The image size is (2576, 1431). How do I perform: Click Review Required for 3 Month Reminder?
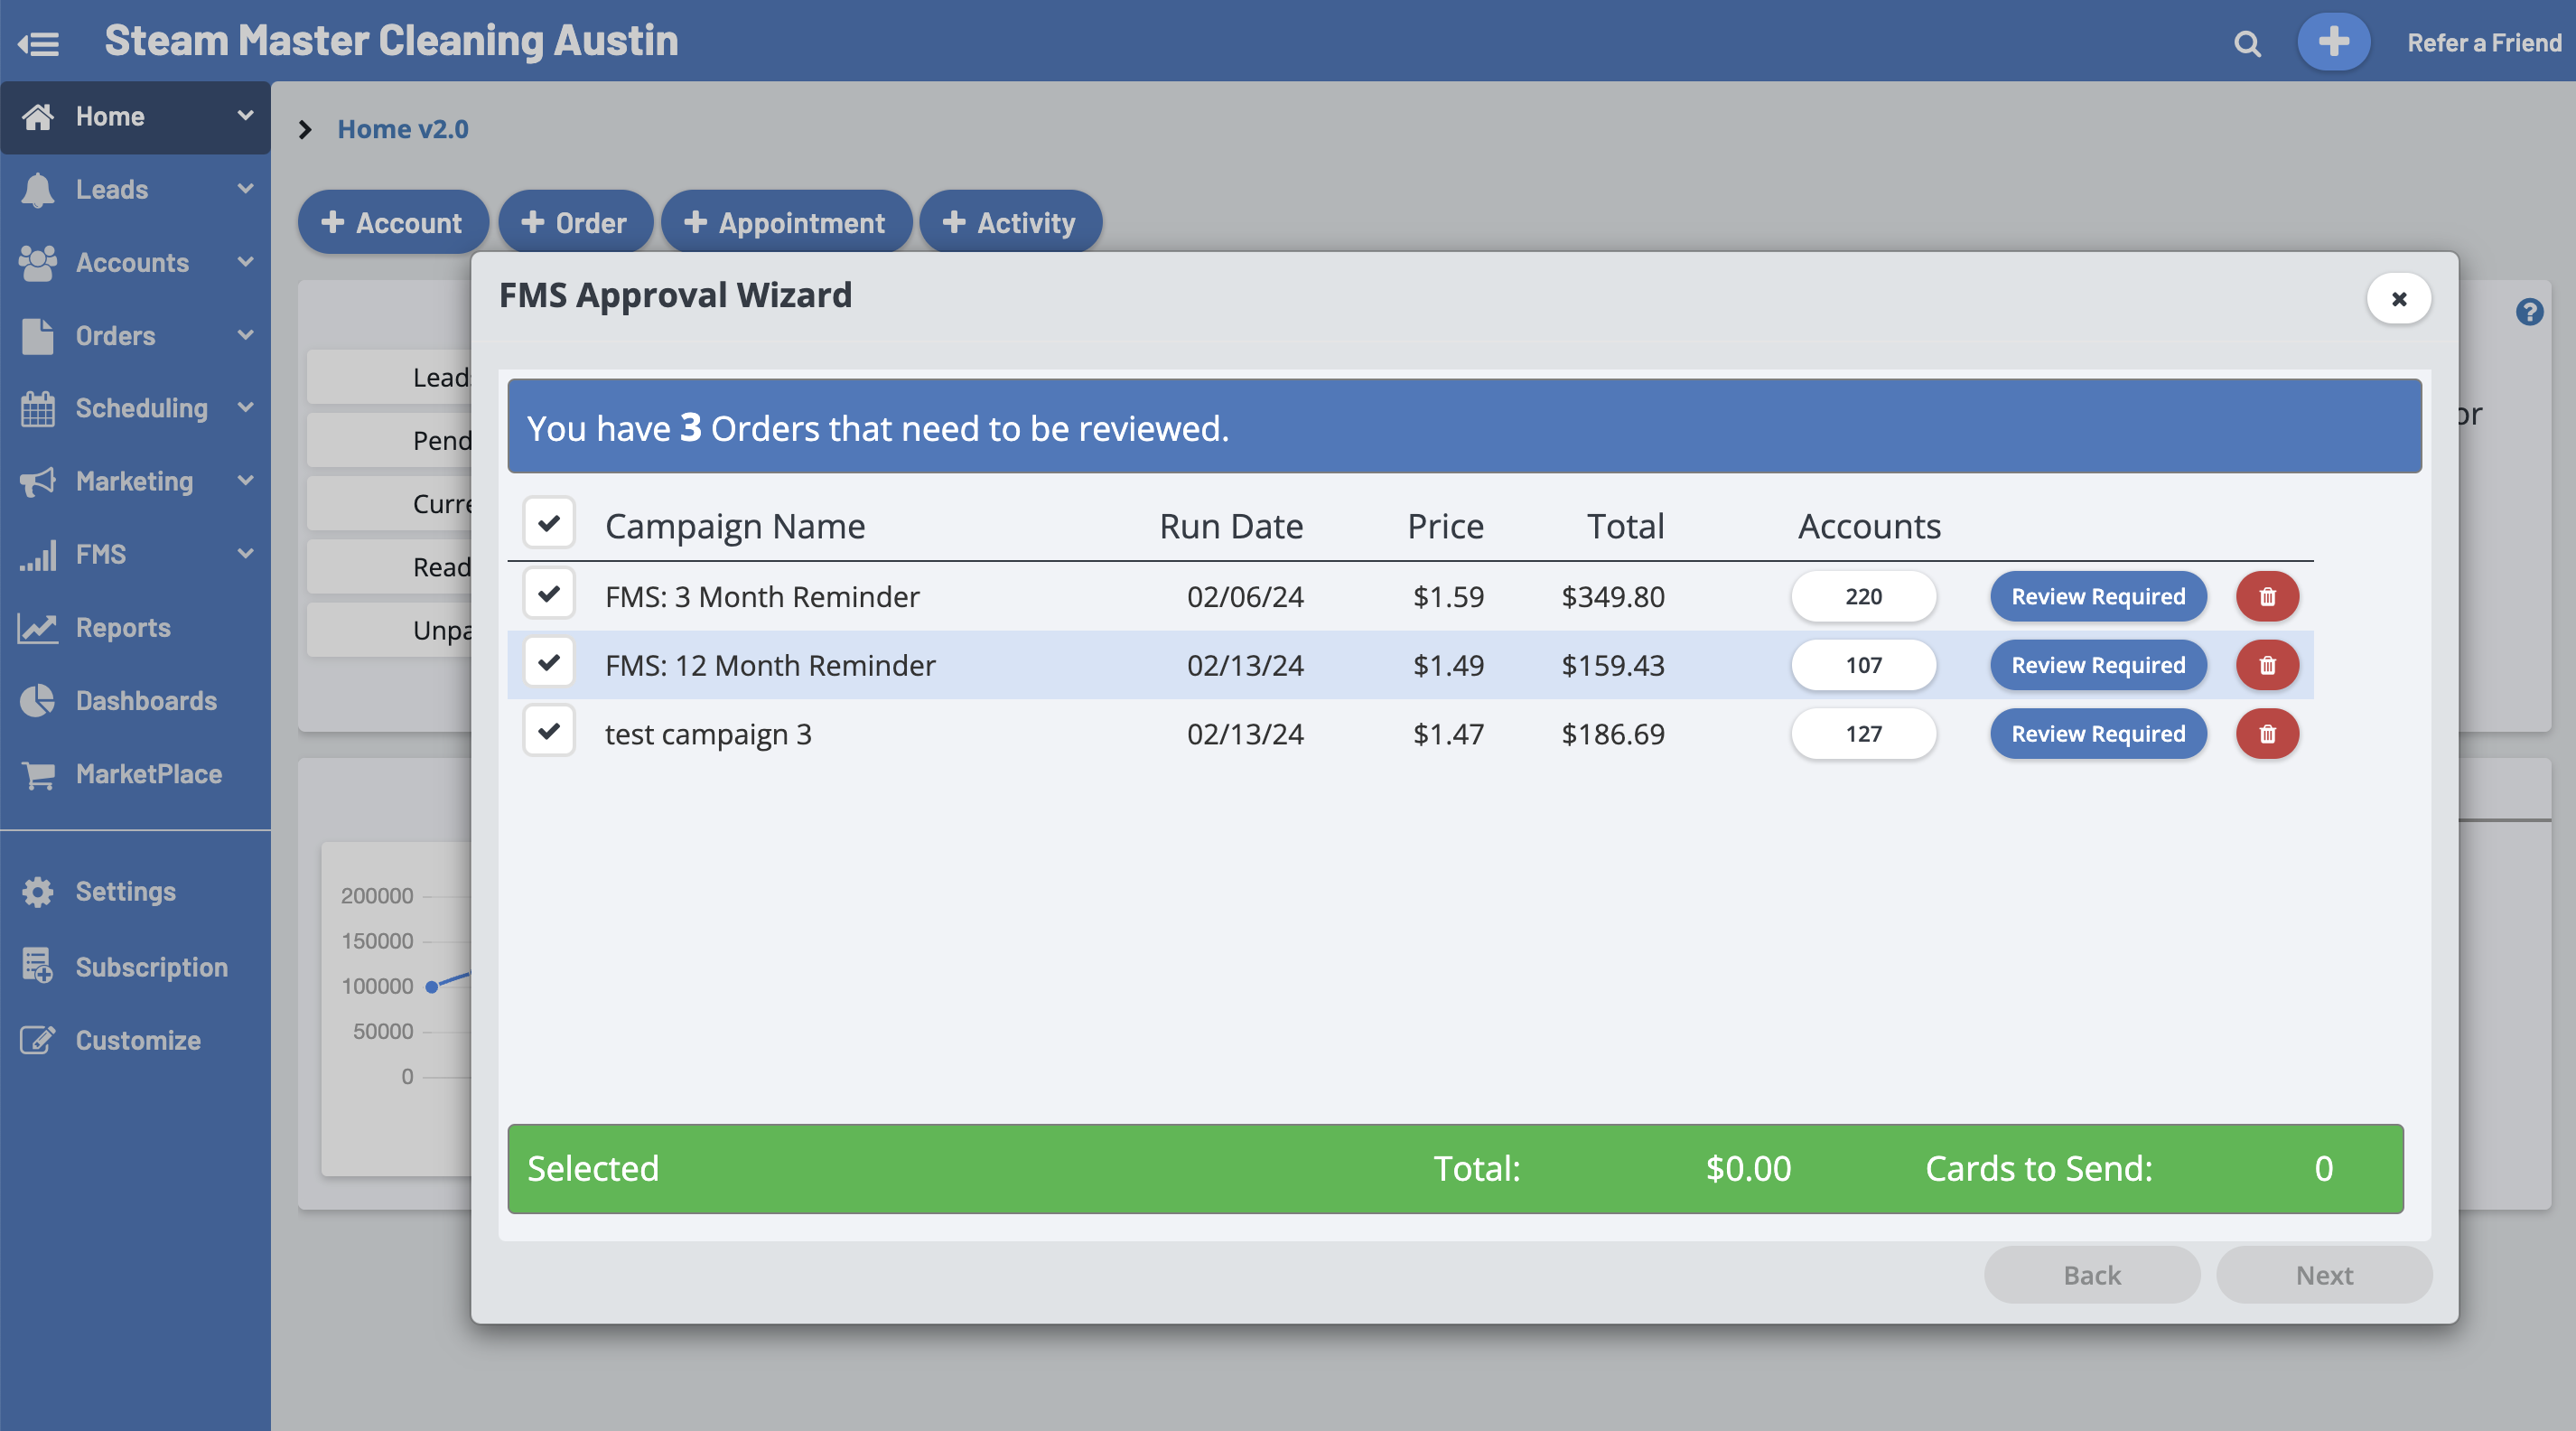2097,596
